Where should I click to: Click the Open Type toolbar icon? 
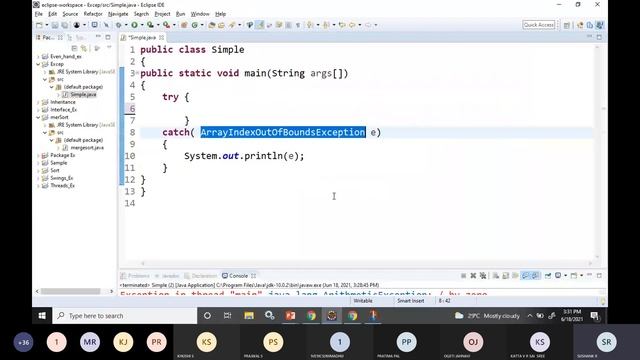[x=212, y=25]
